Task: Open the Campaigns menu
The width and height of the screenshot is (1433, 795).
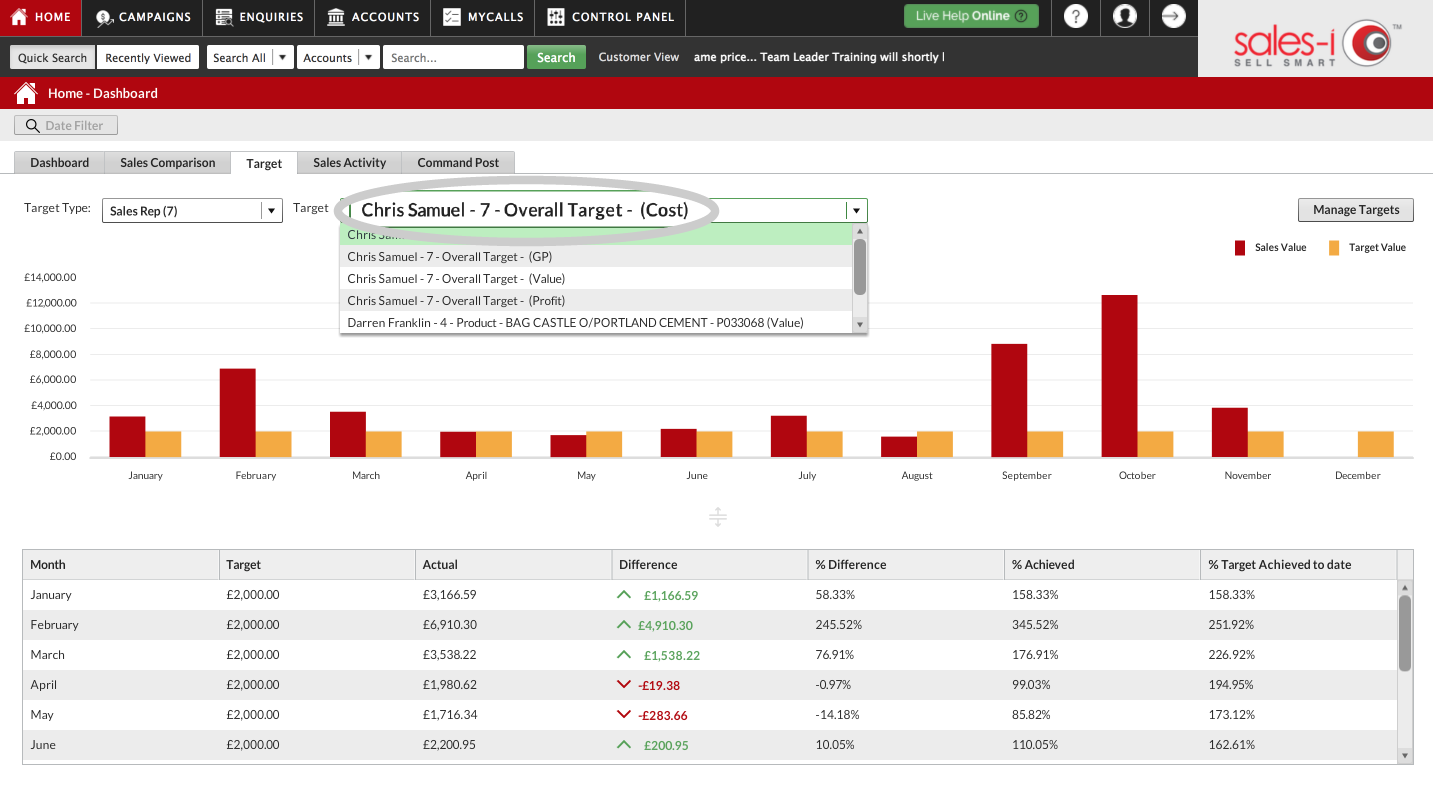Action: pos(144,17)
